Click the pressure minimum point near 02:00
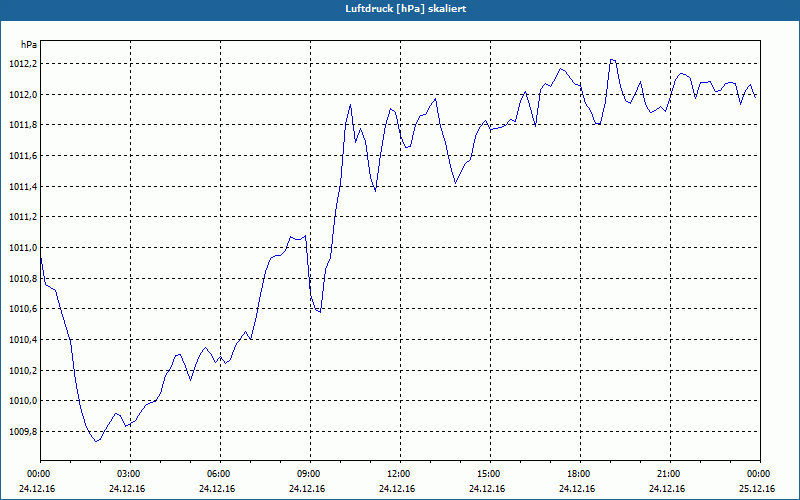This screenshot has height=500, width=800. tap(95, 441)
